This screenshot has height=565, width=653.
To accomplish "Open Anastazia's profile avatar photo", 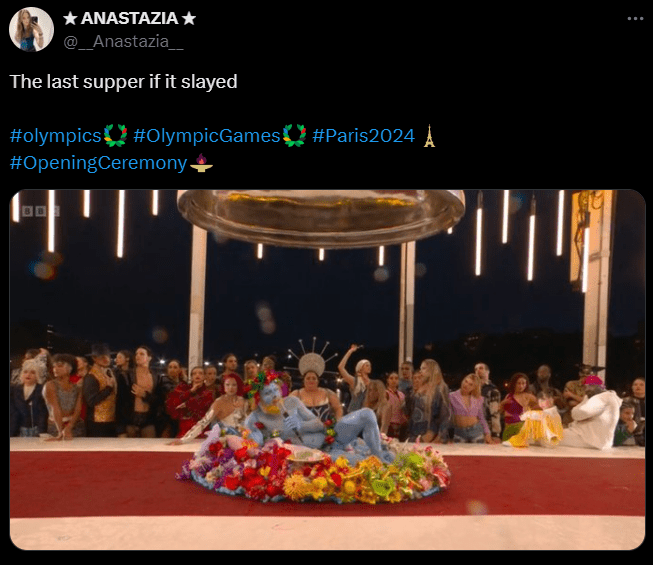I will [32, 29].
